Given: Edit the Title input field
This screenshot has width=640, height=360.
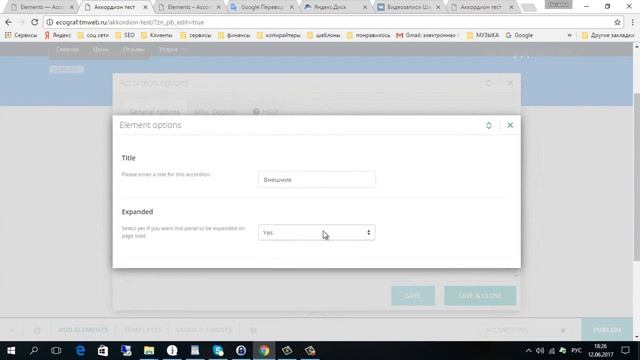Looking at the screenshot, I should (x=317, y=180).
